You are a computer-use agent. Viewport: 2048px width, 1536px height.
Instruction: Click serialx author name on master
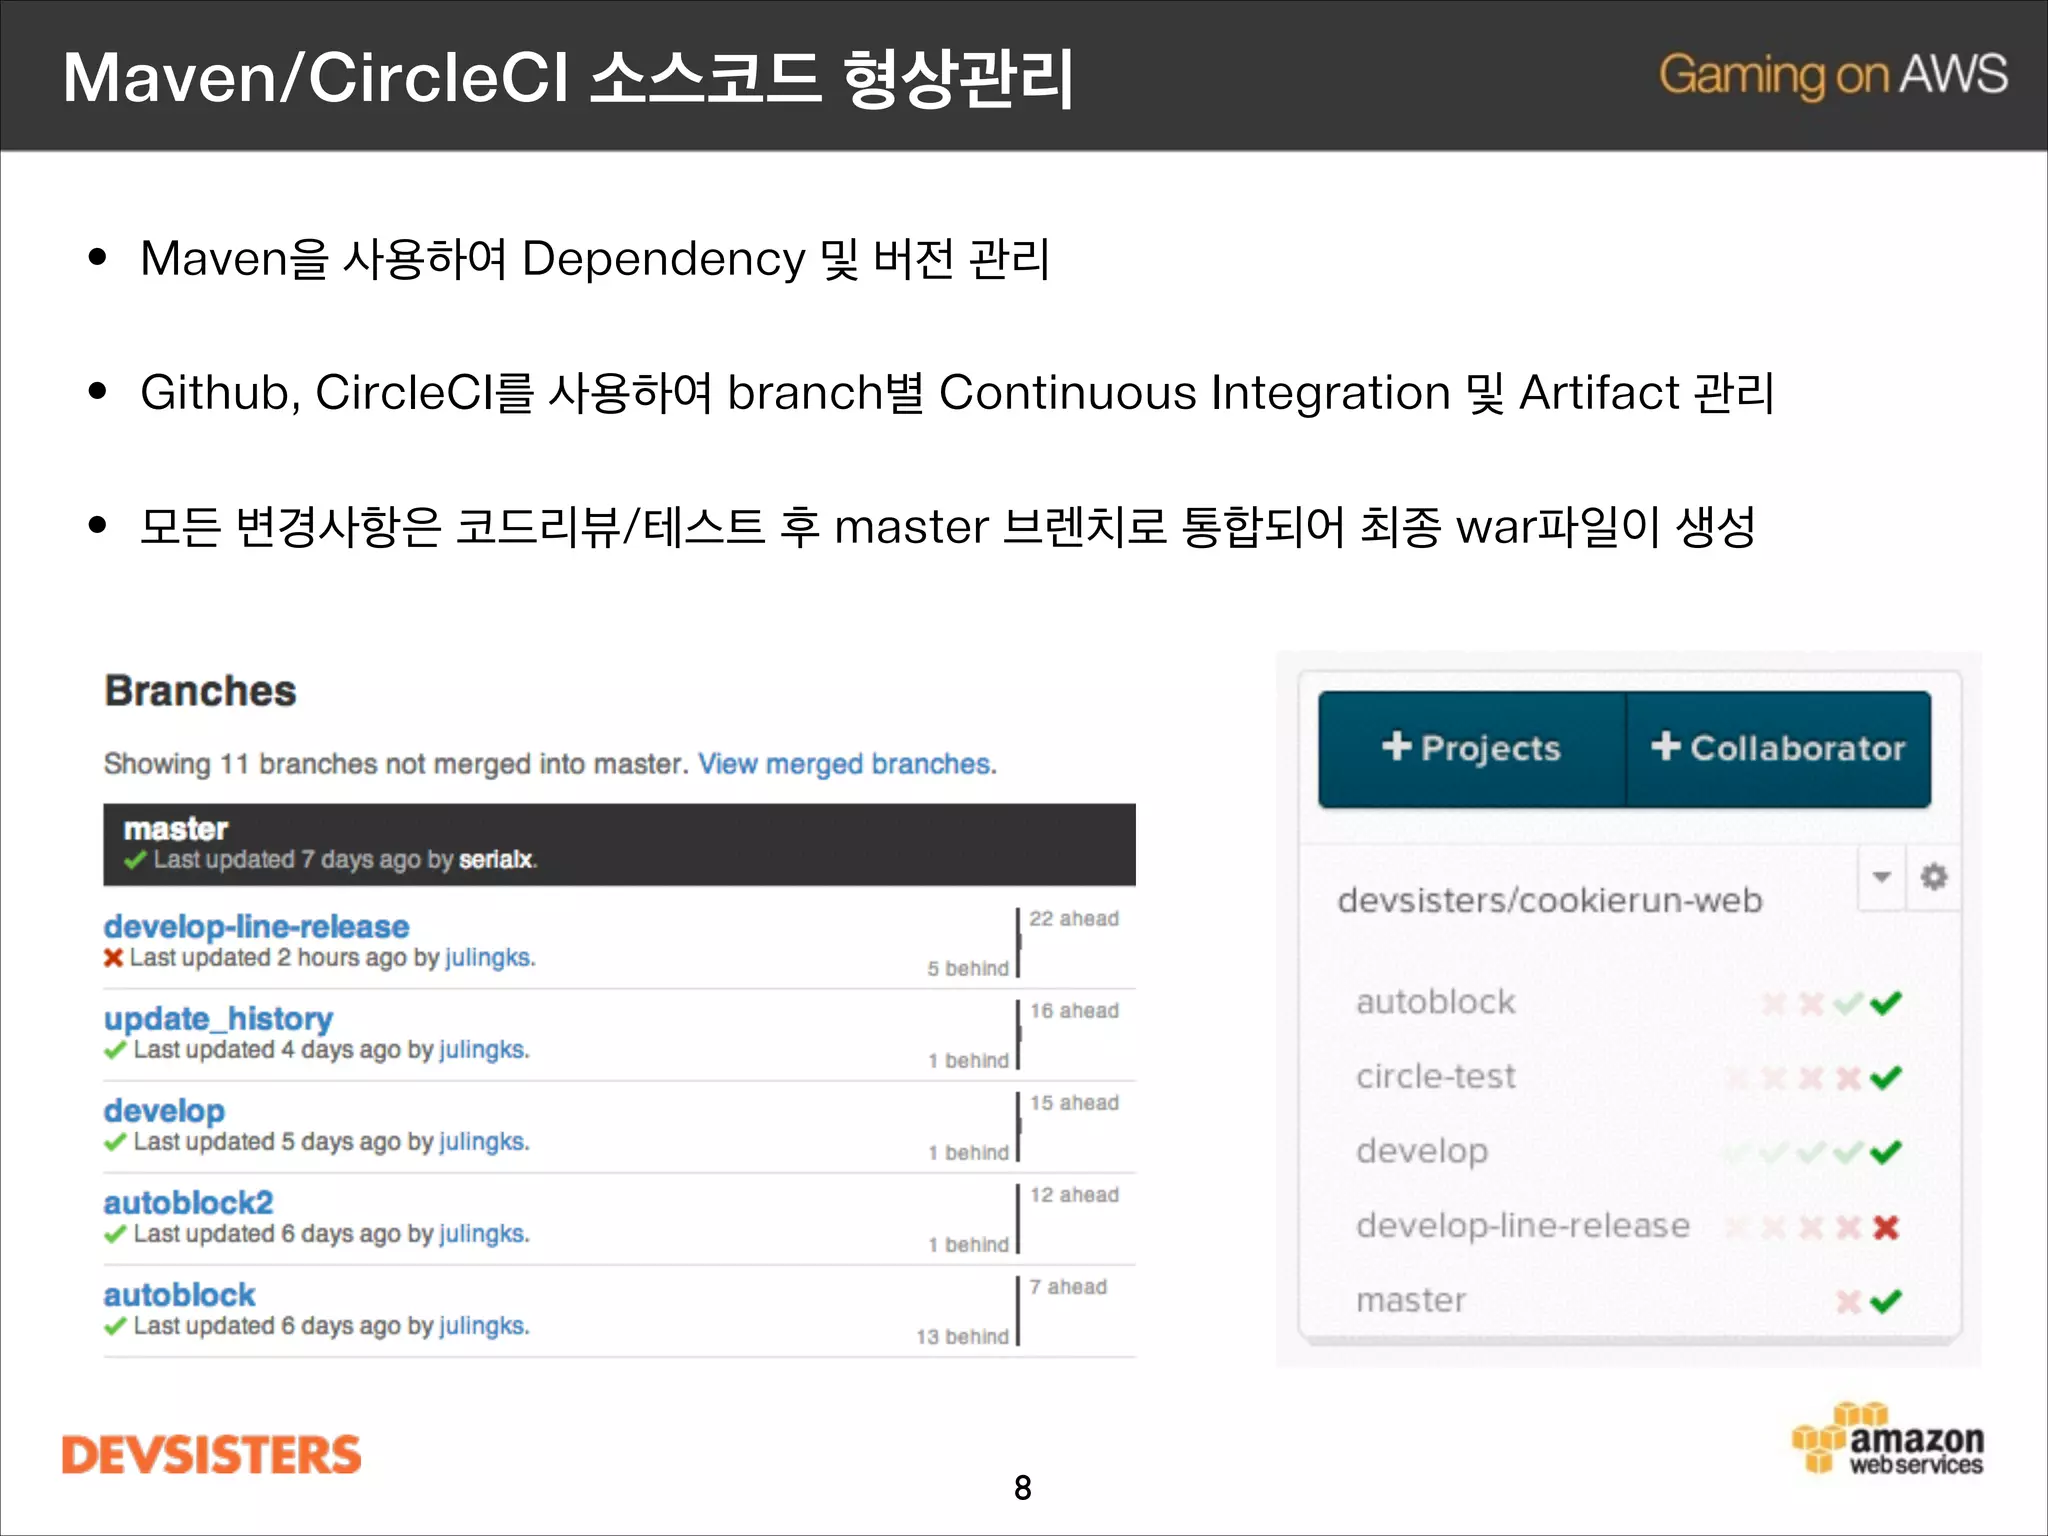pos(496,860)
